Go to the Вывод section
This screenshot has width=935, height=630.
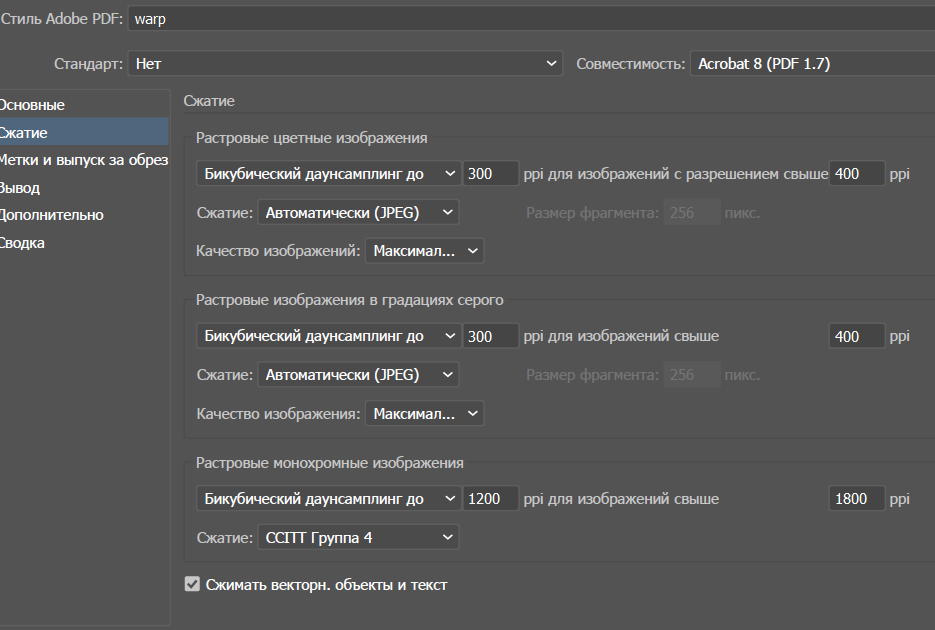(20, 188)
